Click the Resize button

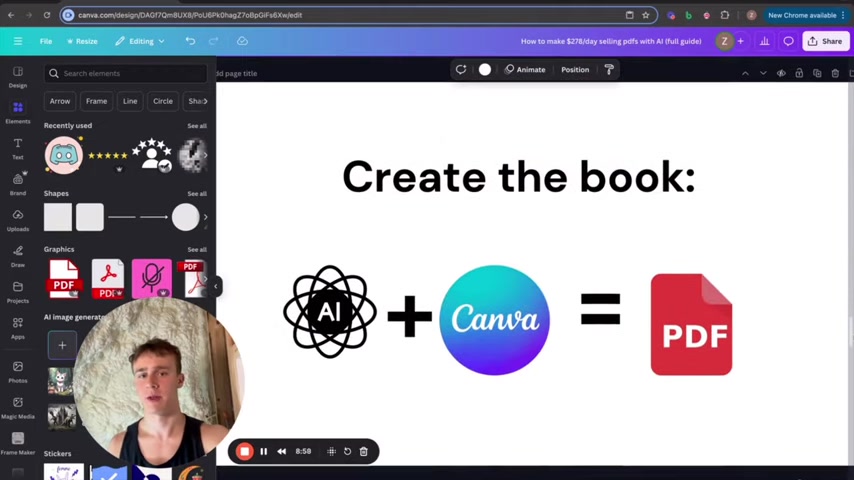(x=82, y=41)
